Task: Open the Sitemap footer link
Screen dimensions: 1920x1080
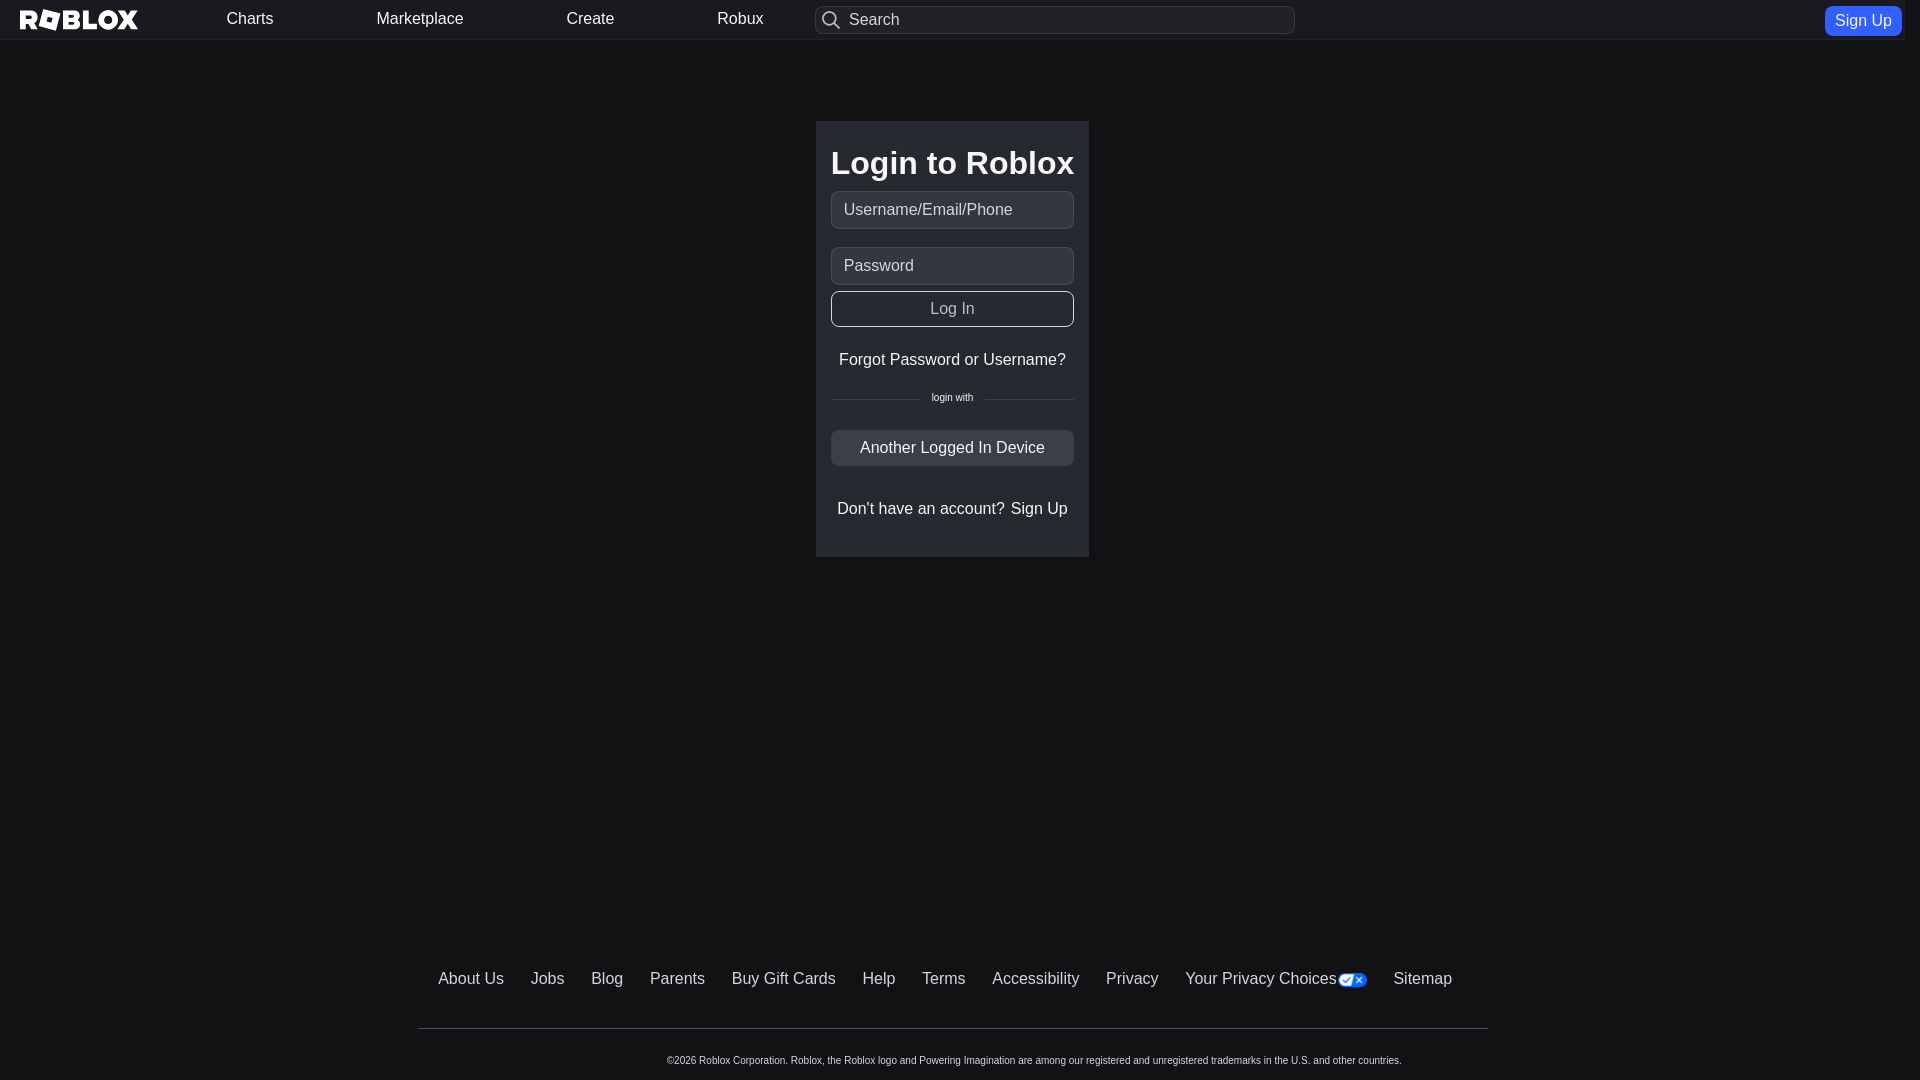Action: pos(1422,979)
